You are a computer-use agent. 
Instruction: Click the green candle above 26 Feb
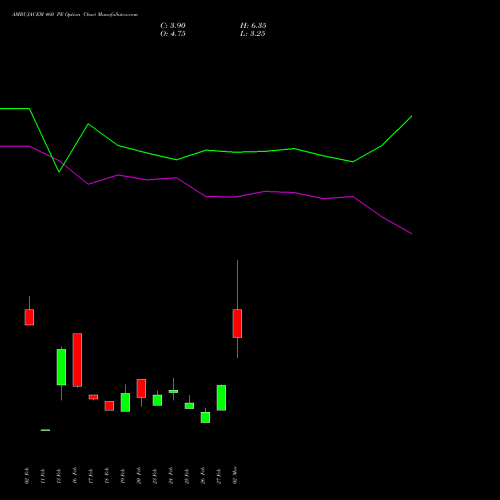205,417
